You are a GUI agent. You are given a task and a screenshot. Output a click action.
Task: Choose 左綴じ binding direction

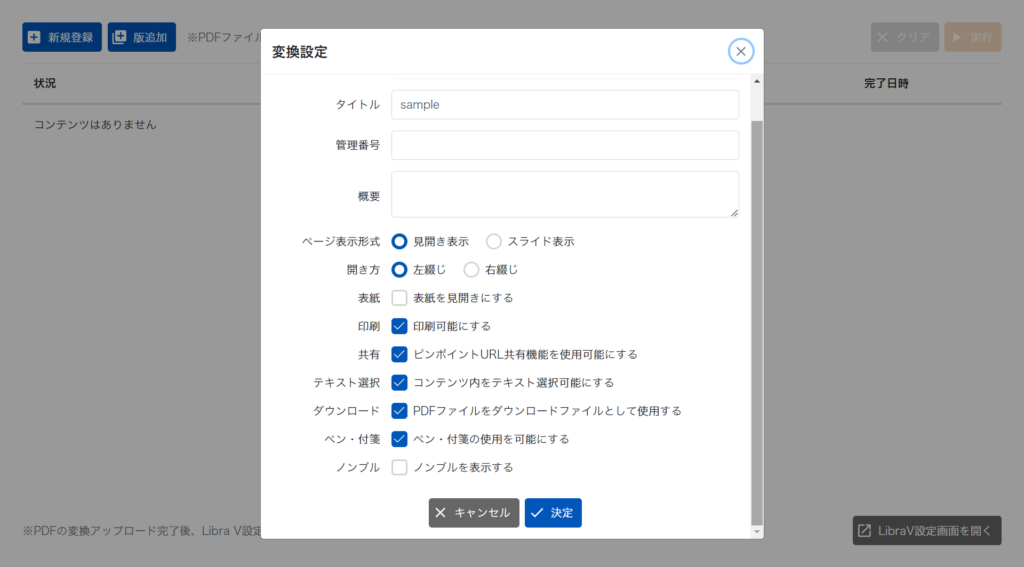coord(400,269)
